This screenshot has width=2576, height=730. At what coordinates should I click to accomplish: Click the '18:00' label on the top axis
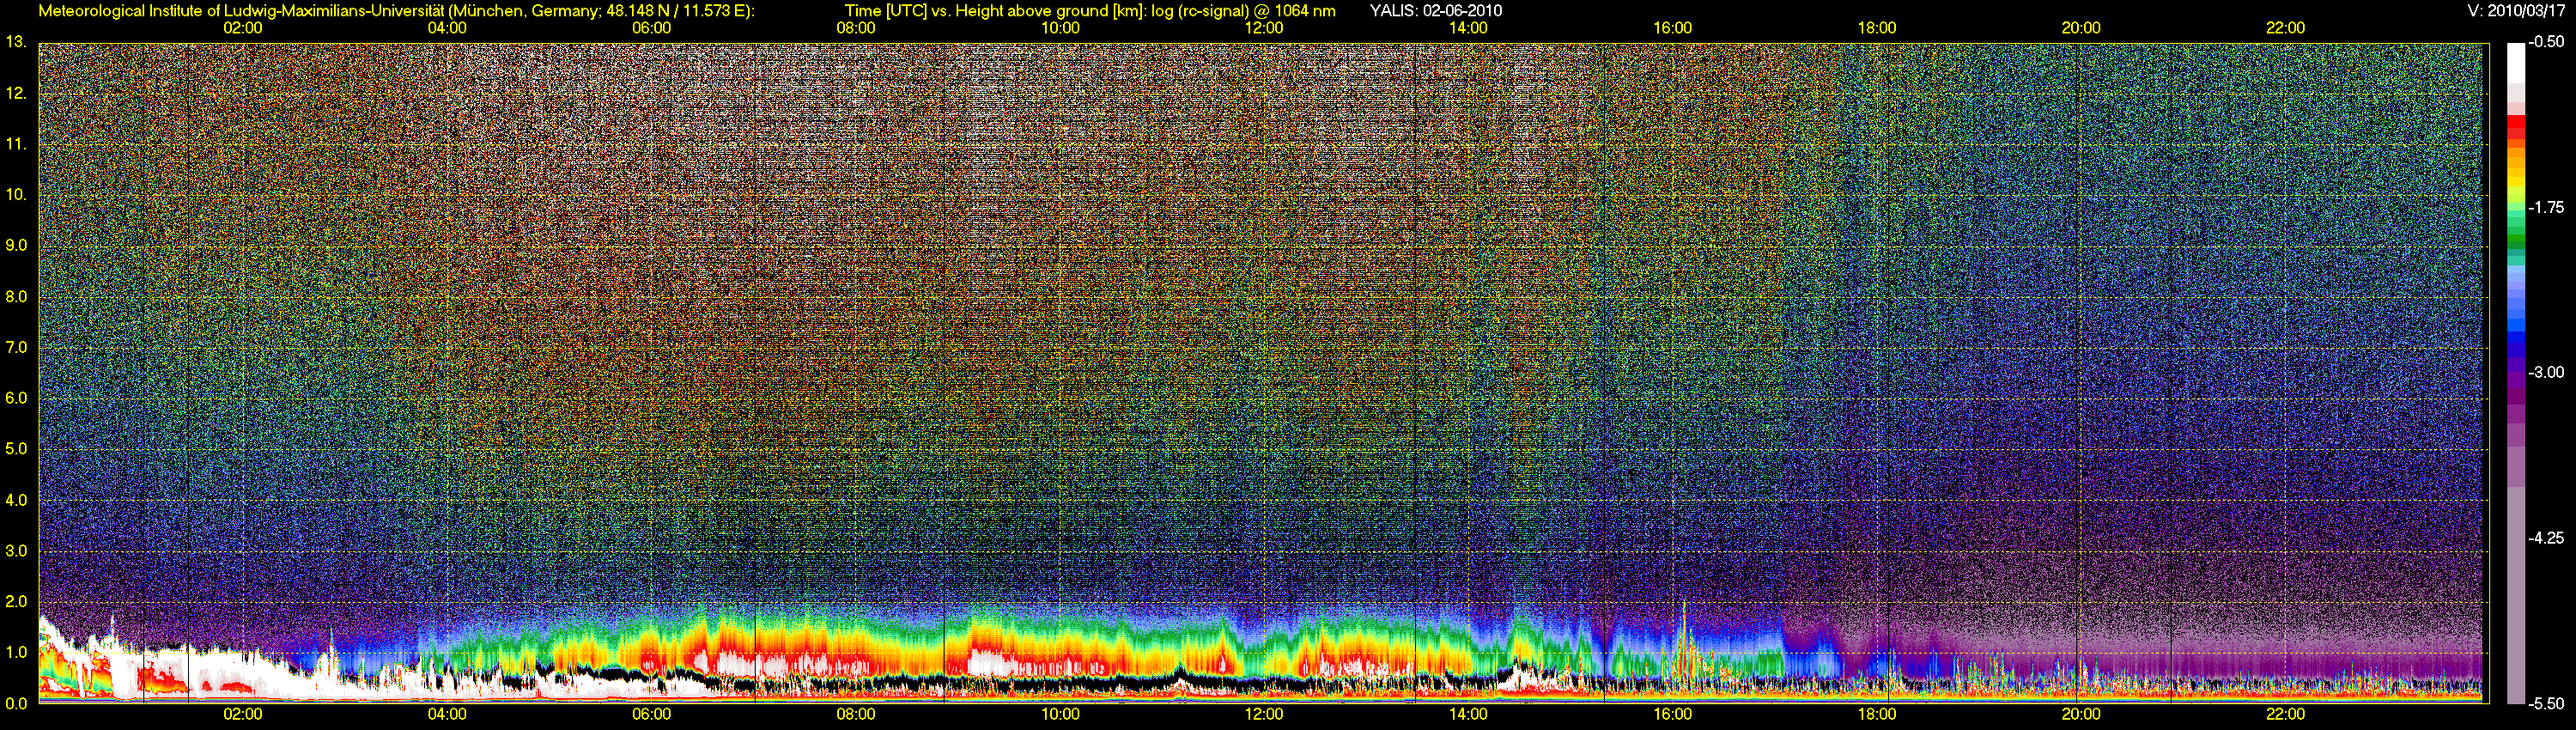pos(1877,28)
